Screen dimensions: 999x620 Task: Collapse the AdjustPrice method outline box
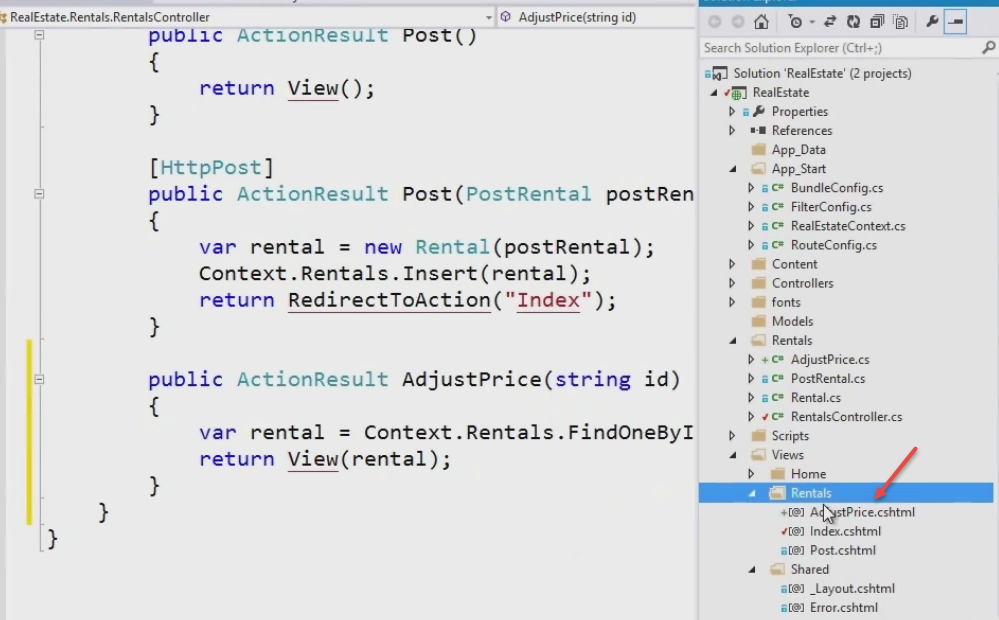point(39,379)
